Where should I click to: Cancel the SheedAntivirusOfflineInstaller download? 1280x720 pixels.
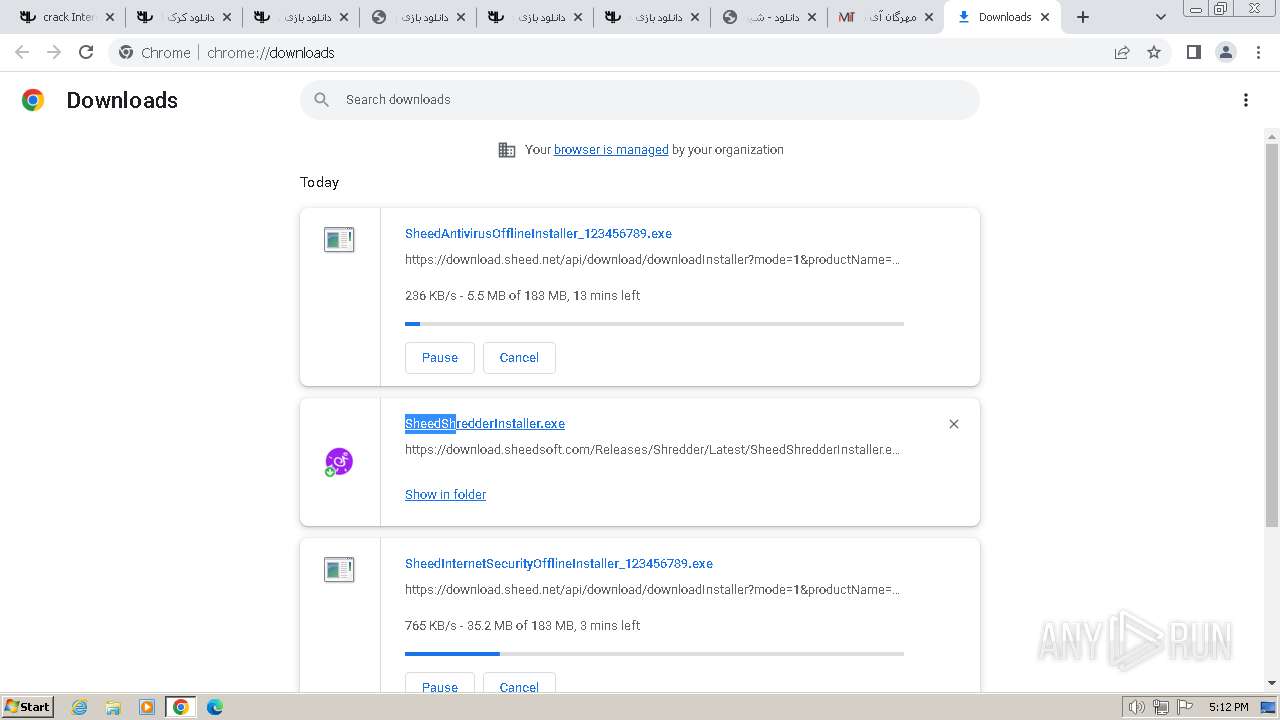(x=519, y=358)
